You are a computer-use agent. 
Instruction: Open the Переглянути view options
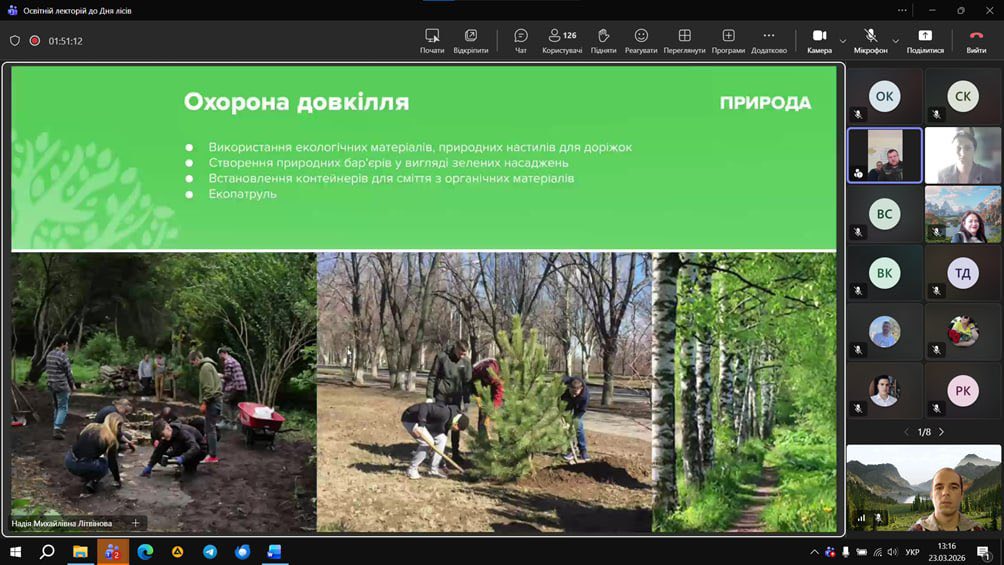(684, 40)
